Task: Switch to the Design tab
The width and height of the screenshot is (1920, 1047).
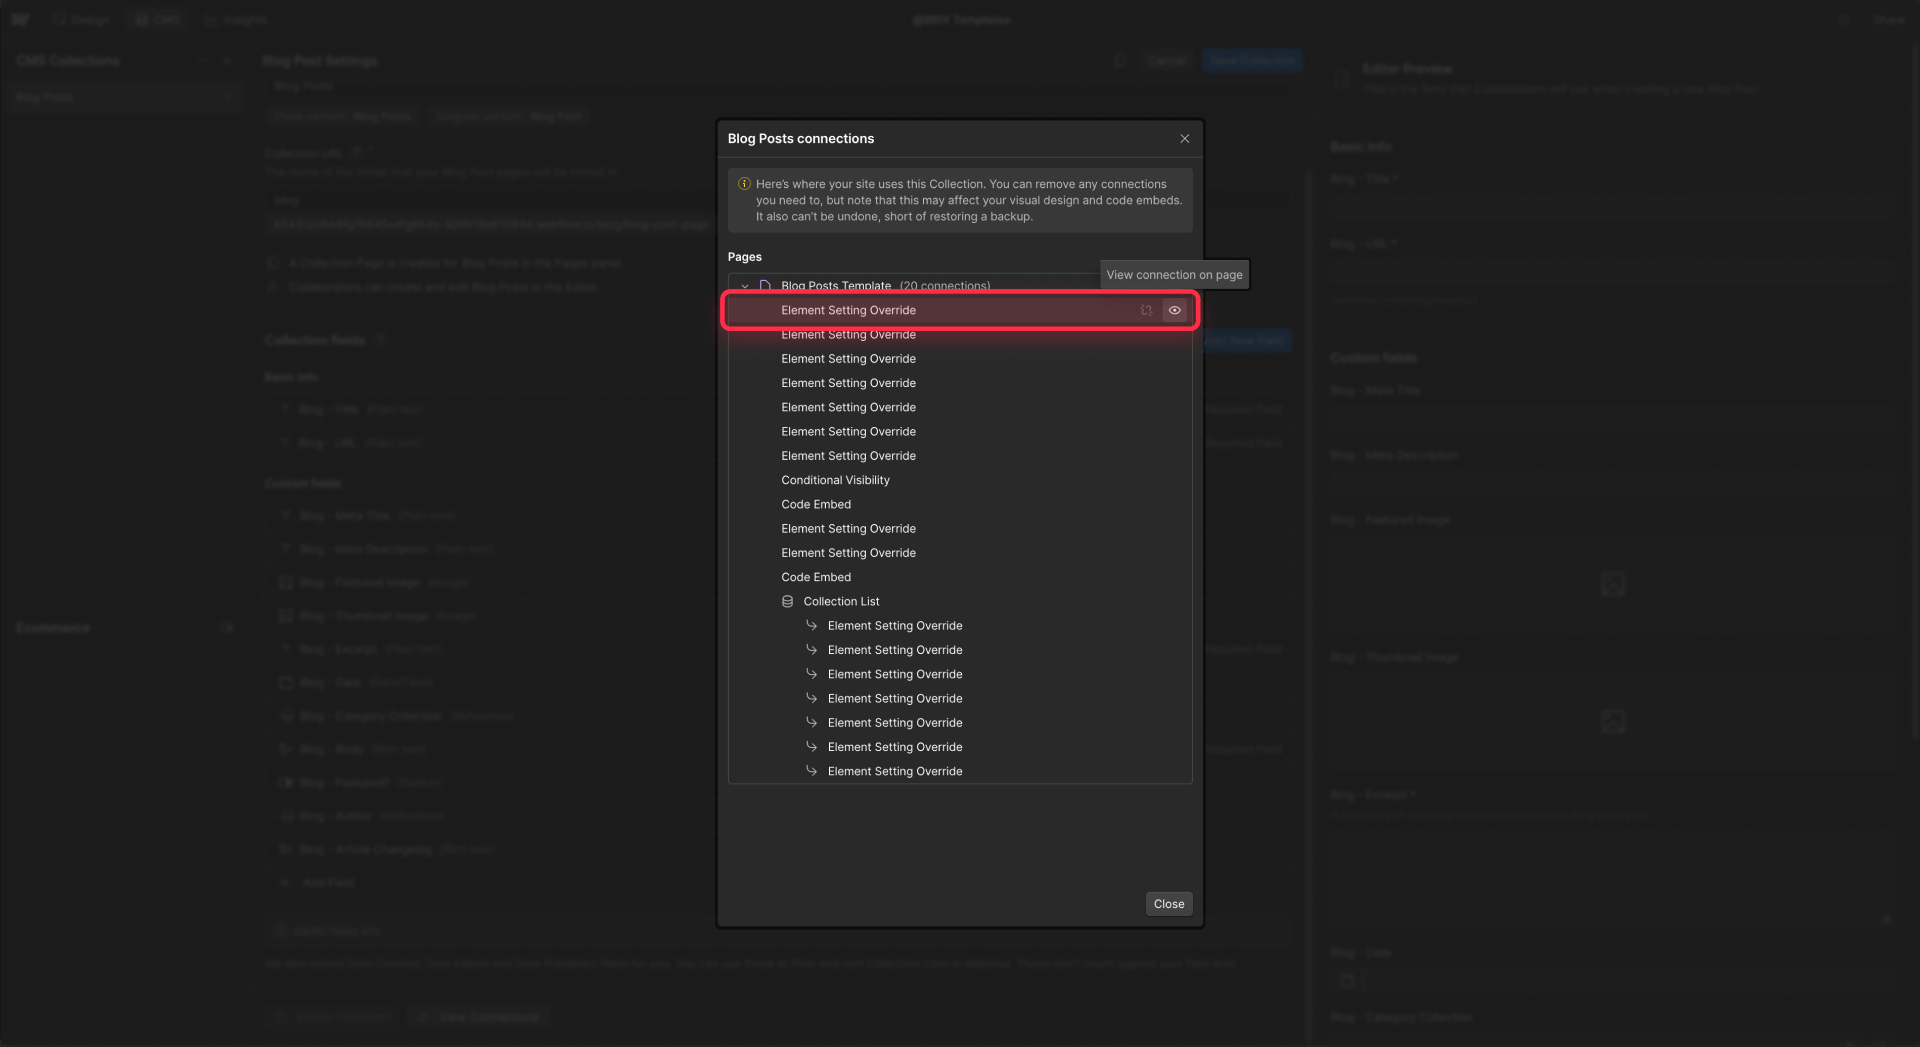Action: (81, 19)
